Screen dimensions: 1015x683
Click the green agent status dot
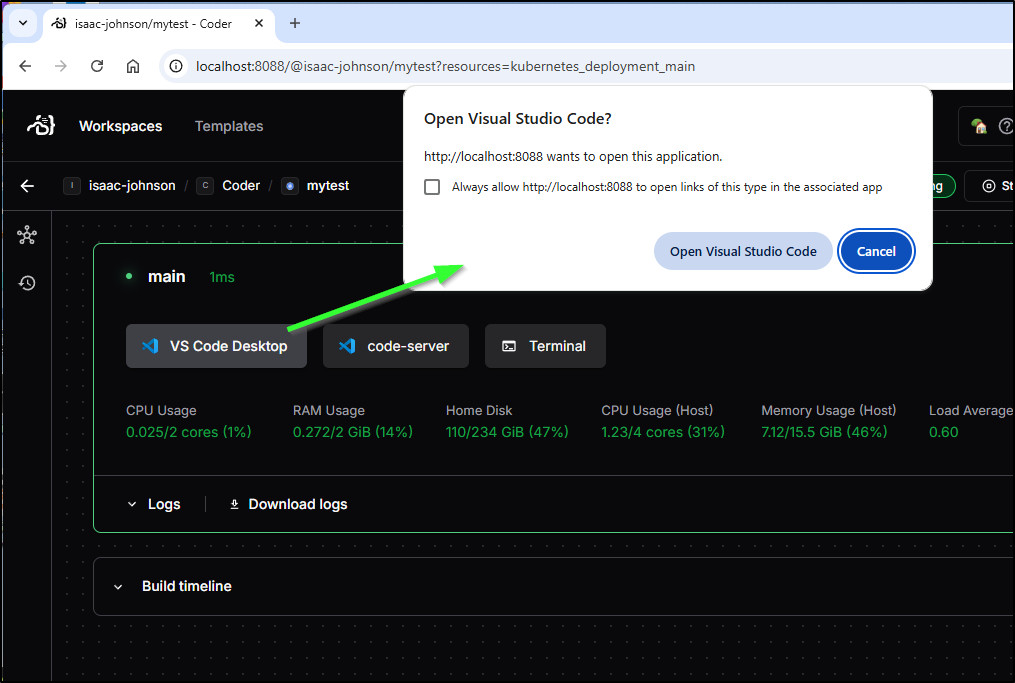tap(129, 276)
